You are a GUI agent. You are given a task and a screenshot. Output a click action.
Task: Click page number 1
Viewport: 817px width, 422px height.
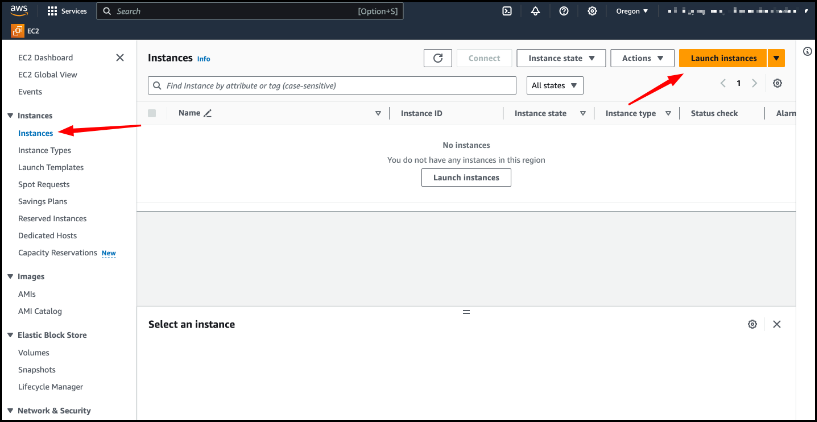[738, 83]
